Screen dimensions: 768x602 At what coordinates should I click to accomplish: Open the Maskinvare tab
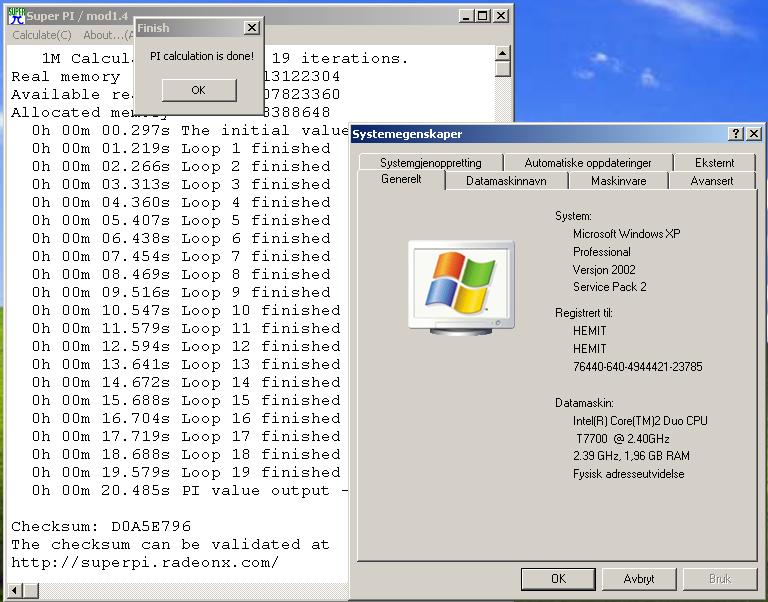pyautogui.click(x=619, y=181)
